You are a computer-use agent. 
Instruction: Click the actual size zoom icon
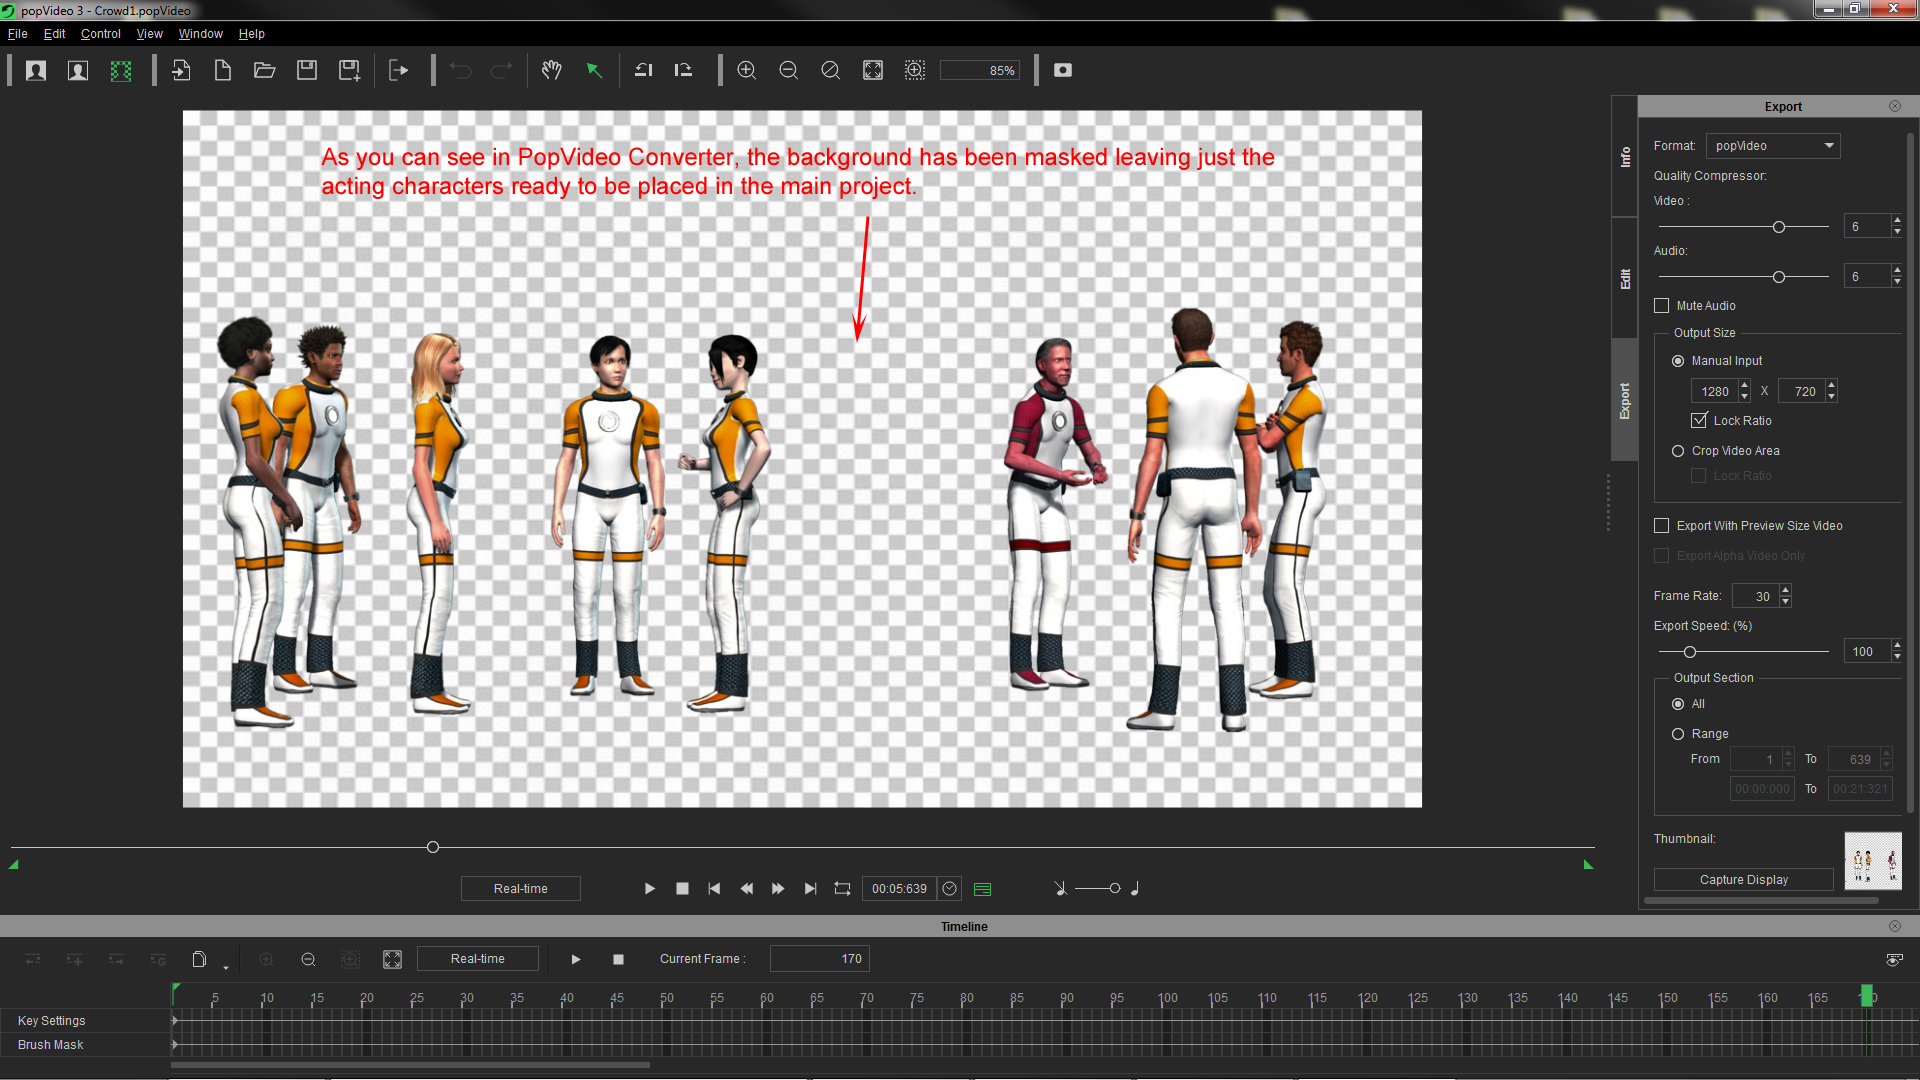click(x=831, y=70)
